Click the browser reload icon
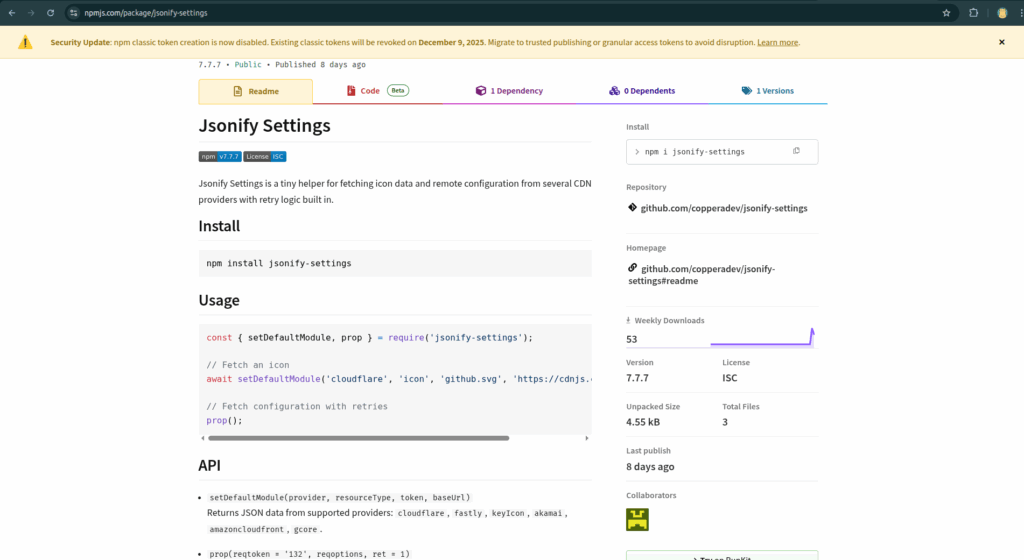The image size is (1024, 560). coord(51,13)
